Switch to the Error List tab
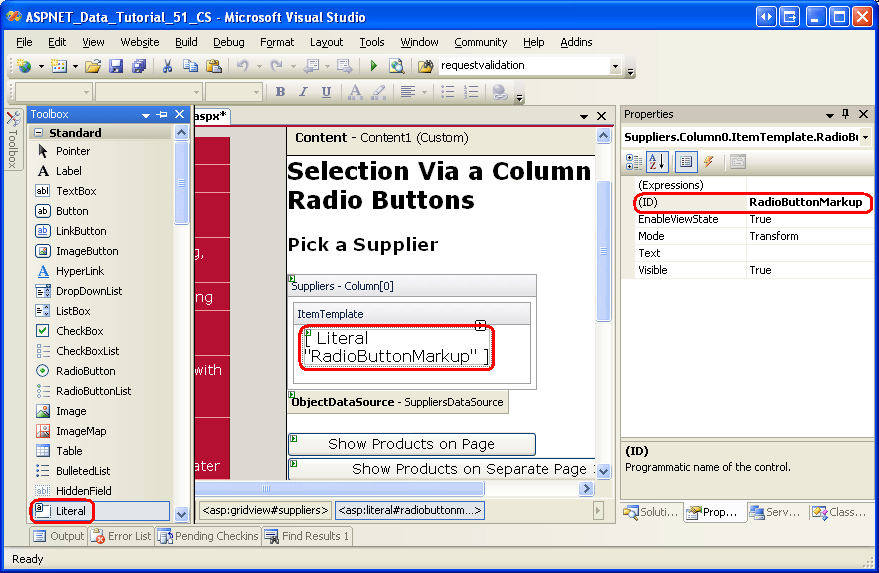This screenshot has height=573, width=879. pos(121,536)
